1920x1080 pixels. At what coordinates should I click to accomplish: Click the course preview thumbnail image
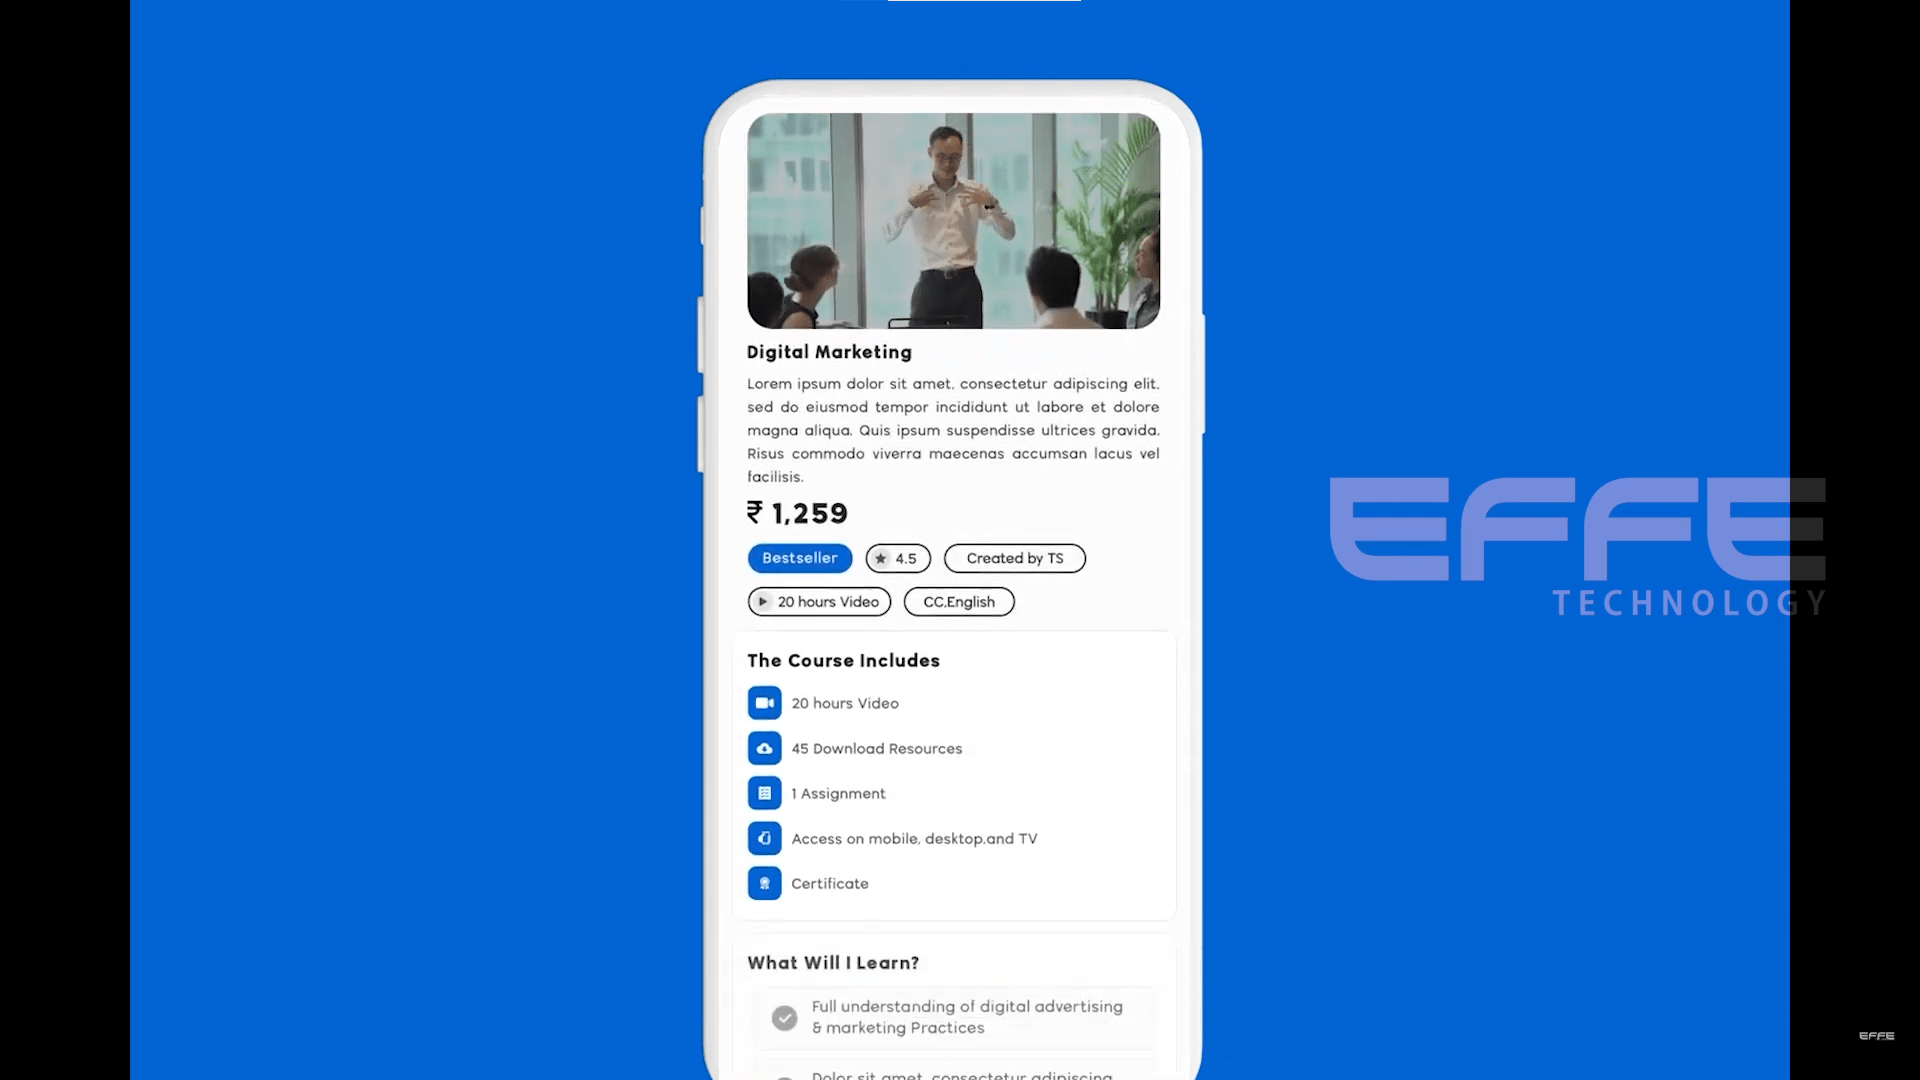pyautogui.click(x=955, y=220)
